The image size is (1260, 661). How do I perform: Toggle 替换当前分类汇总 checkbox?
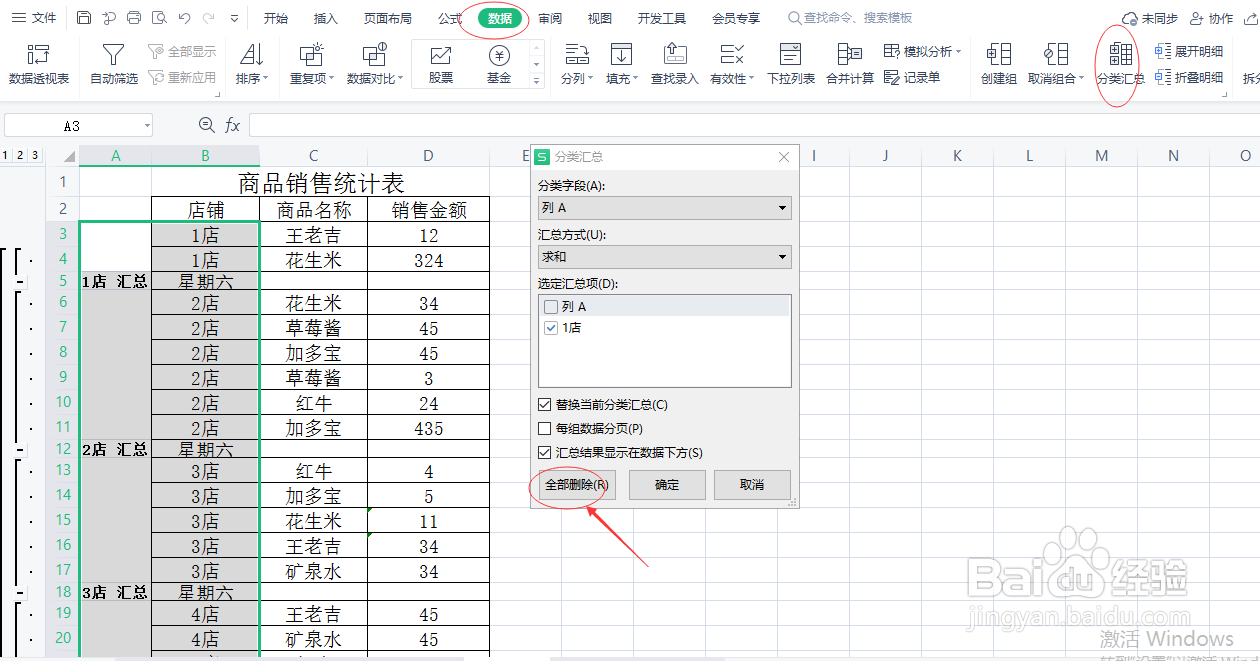pos(545,405)
